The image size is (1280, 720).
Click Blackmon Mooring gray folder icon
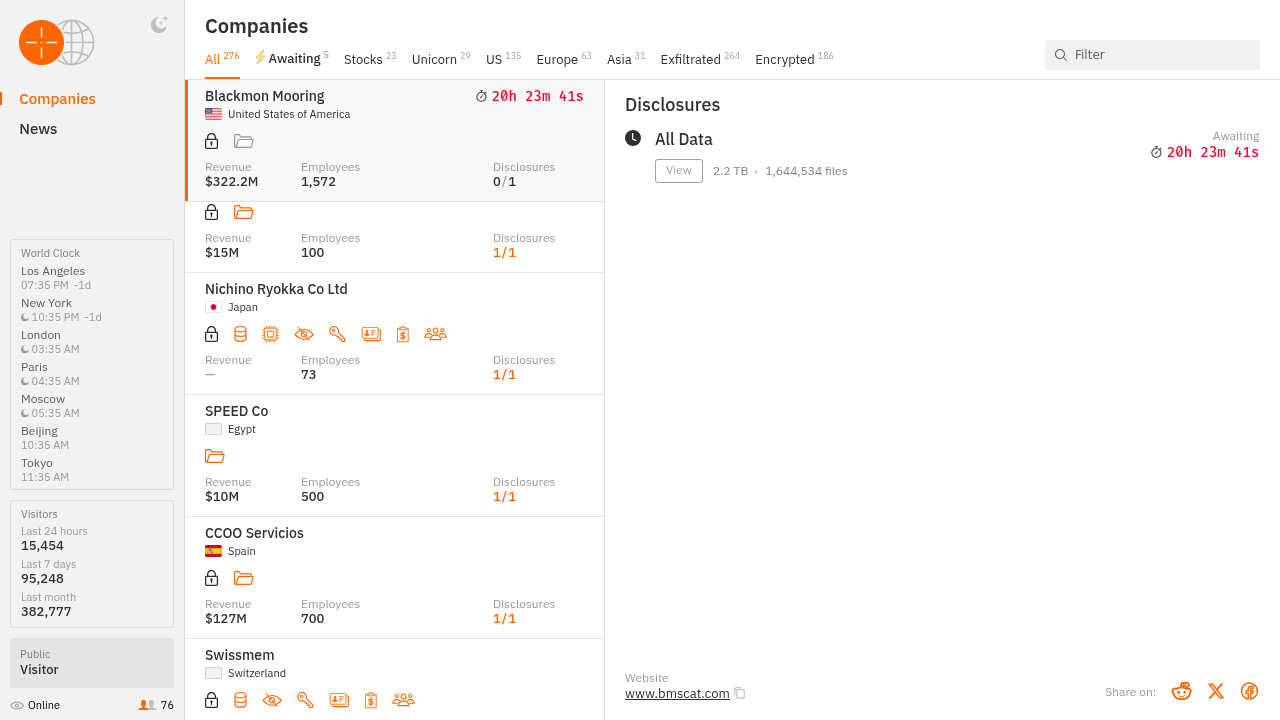(x=243, y=141)
